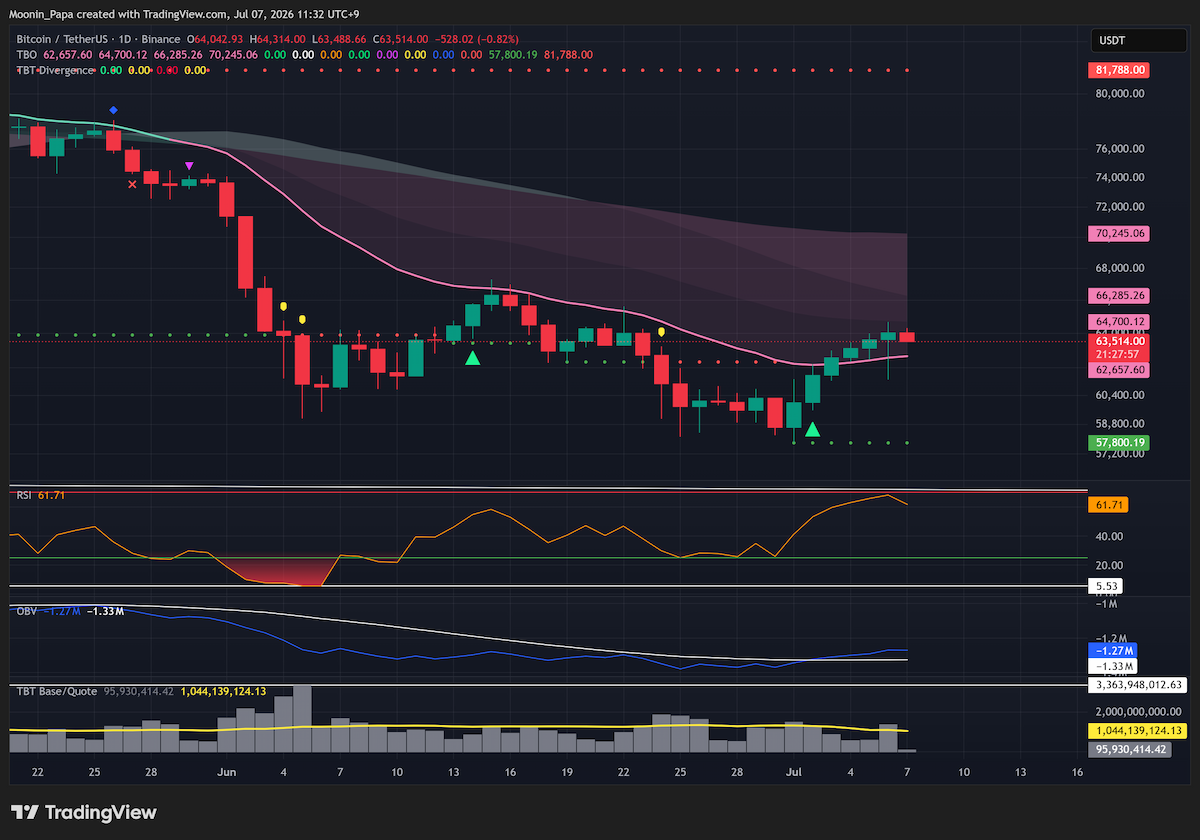The height and width of the screenshot is (840, 1200).
Task: Select the TBT Divergence indicator legend
Action: click(53, 70)
